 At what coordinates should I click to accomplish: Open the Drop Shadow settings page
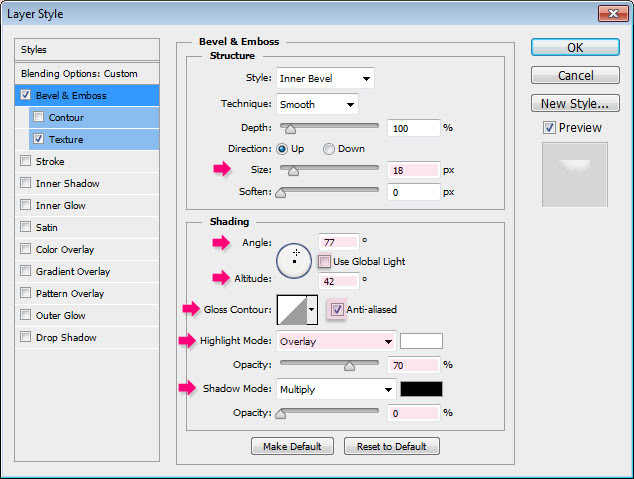(x=66, y=338)
